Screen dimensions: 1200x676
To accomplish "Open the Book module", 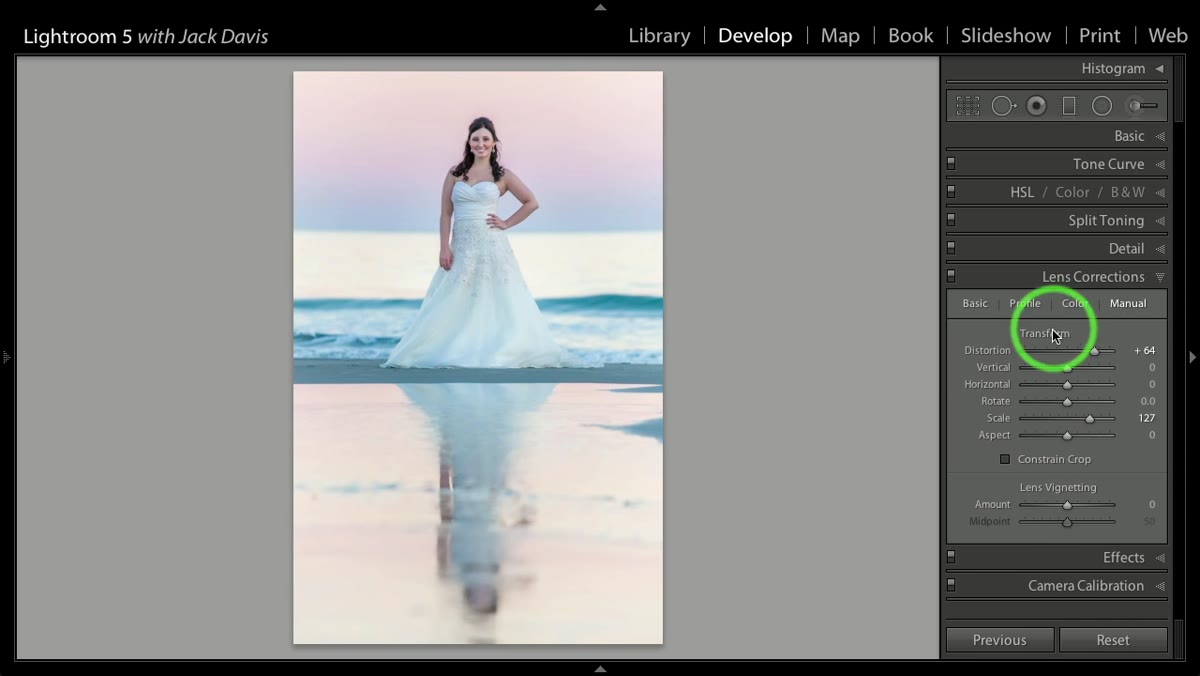I will coord(911,36).
